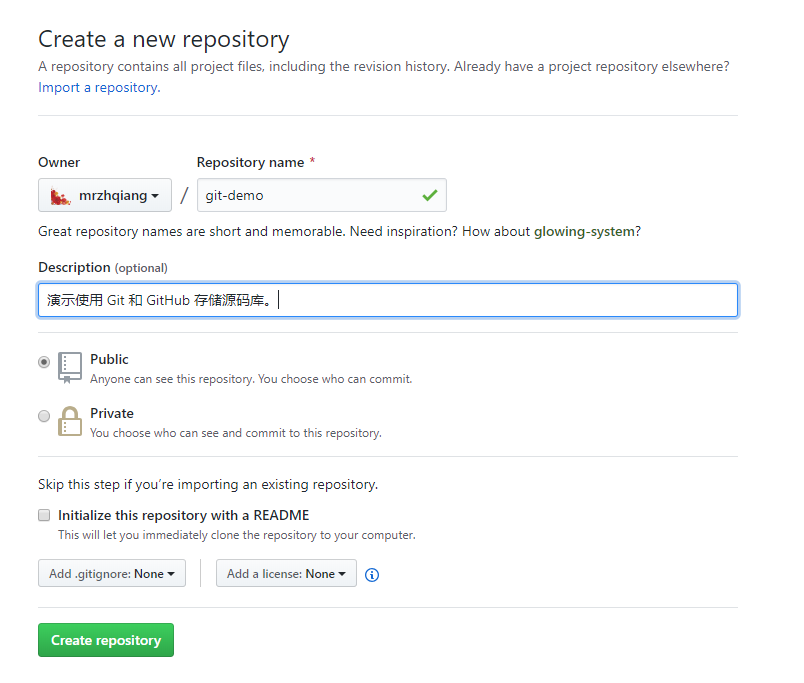Use the suggested name glowing-system
This screenshot has width=804, height=683.
pyautogui.click(x=584, y=232)
